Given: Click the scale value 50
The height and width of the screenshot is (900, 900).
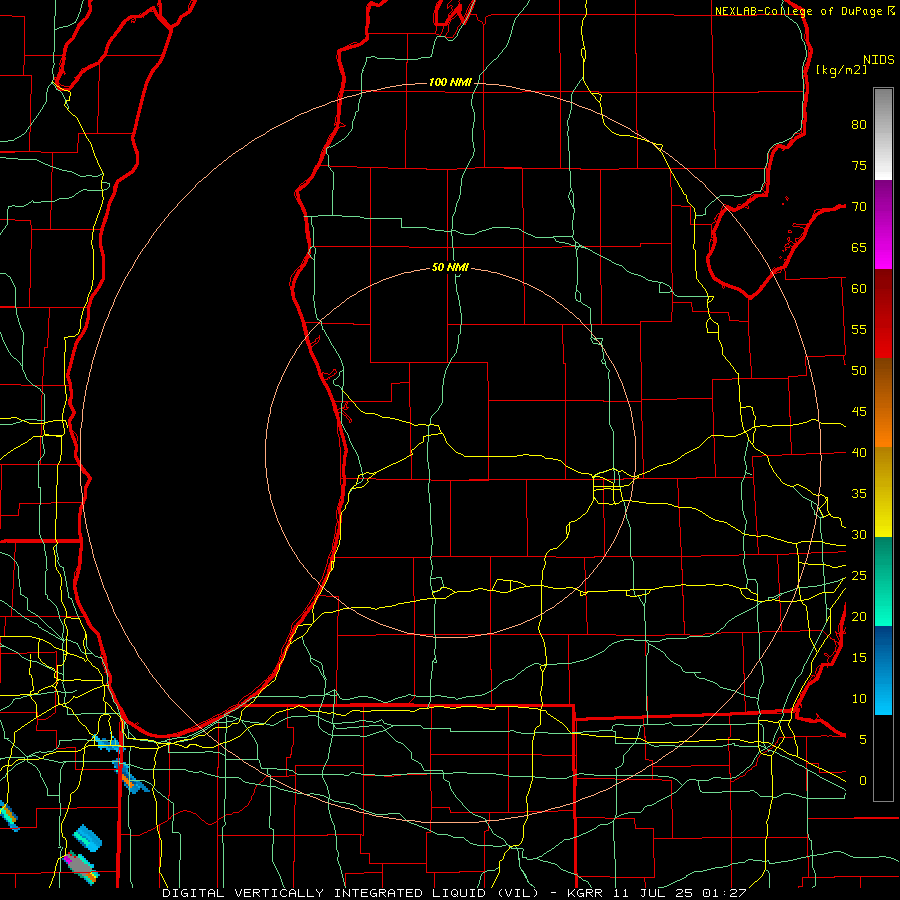Looking at the screenshot, I should [859, 370].
